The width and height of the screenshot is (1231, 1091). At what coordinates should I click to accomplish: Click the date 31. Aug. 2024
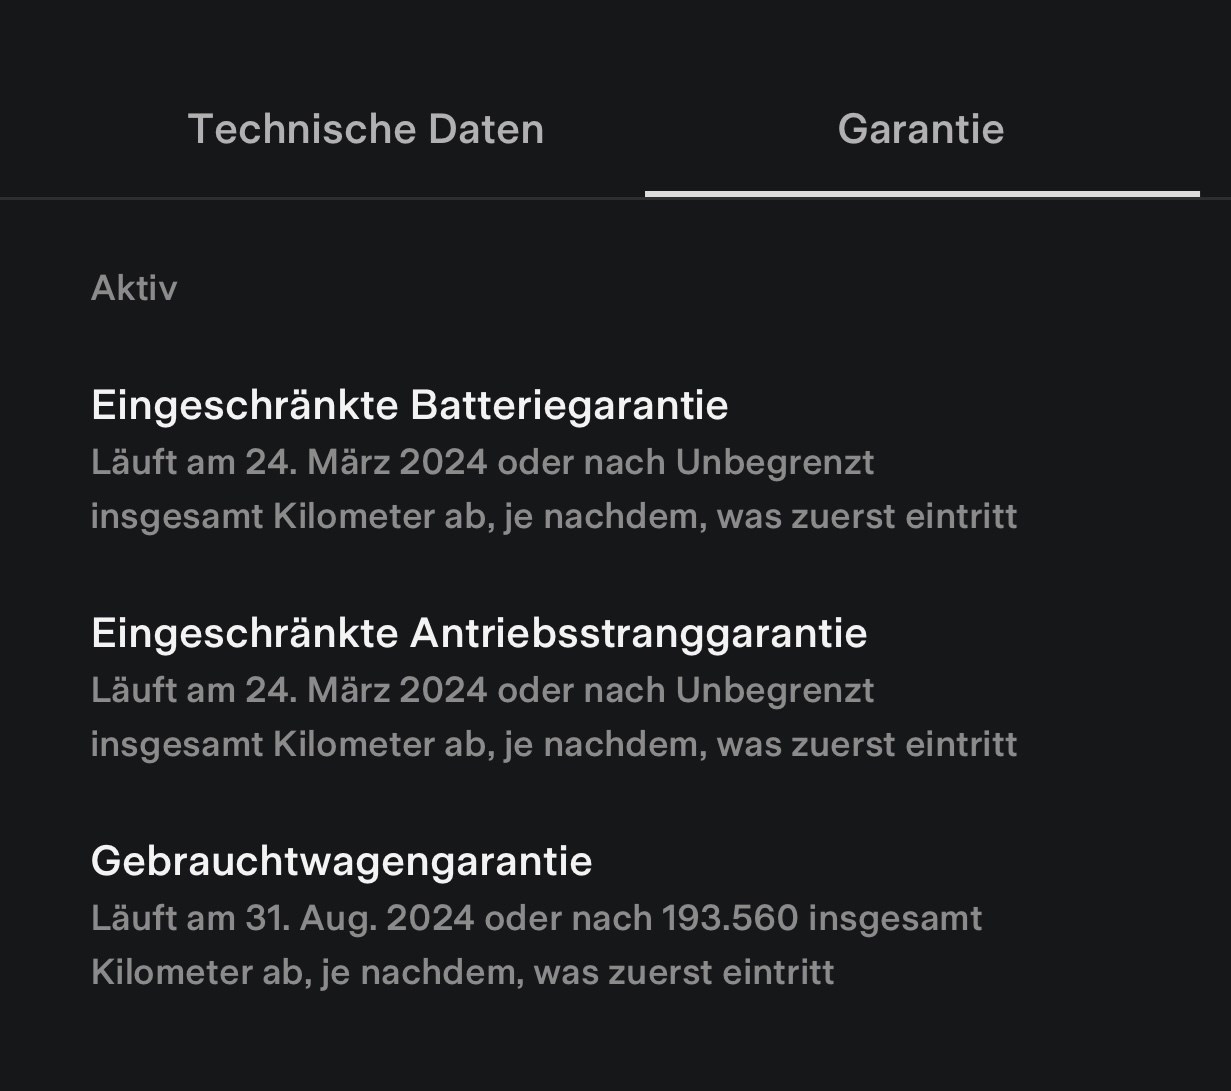coord(360,918)
